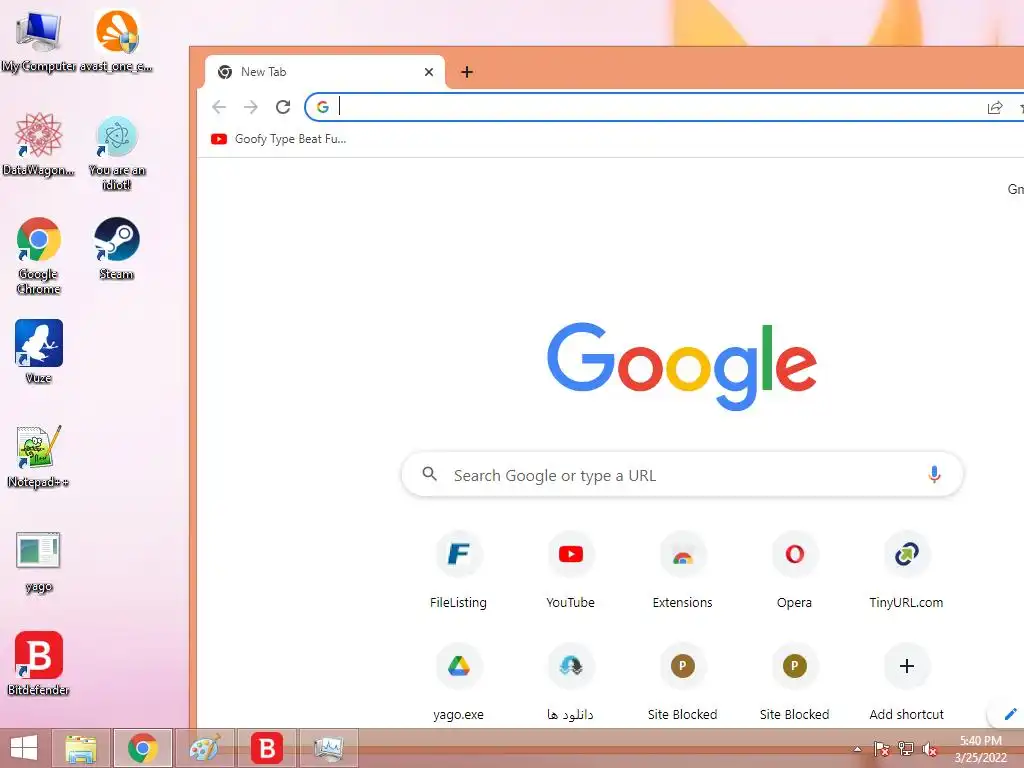Open Goofy Type Beat bookmark
The image size is (1024, 768).
click(278, 139)
